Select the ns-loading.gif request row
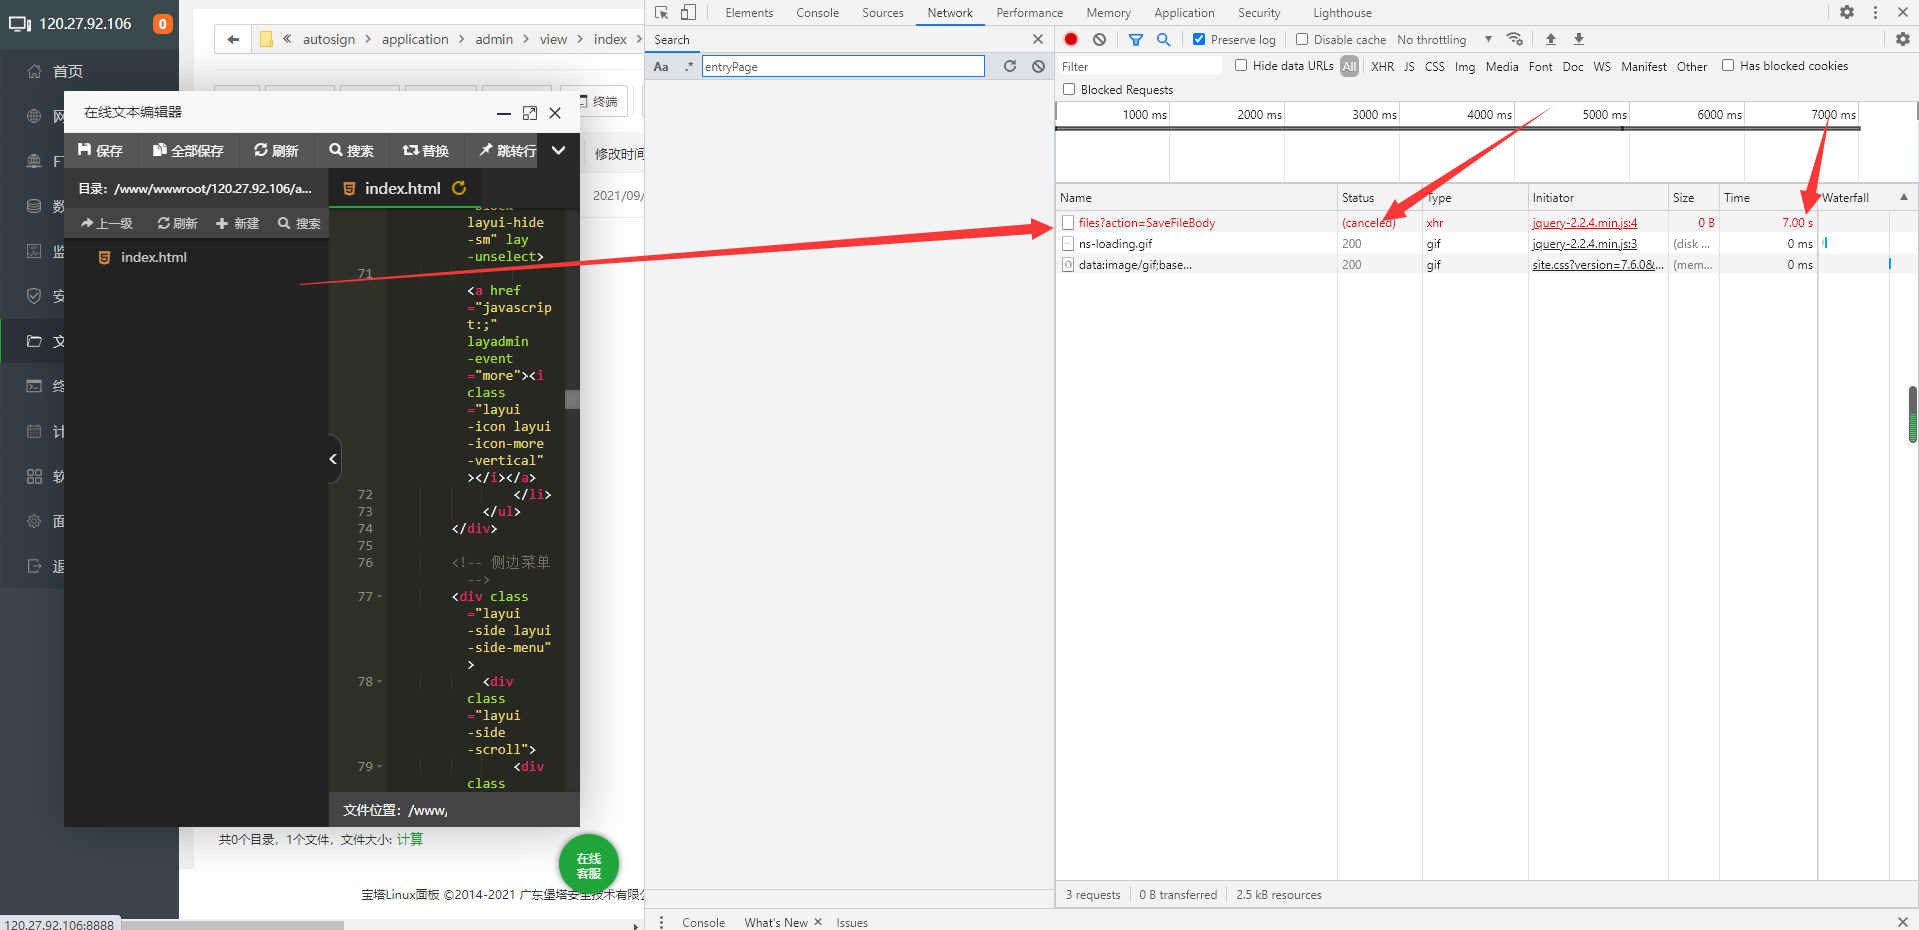 1115,244
